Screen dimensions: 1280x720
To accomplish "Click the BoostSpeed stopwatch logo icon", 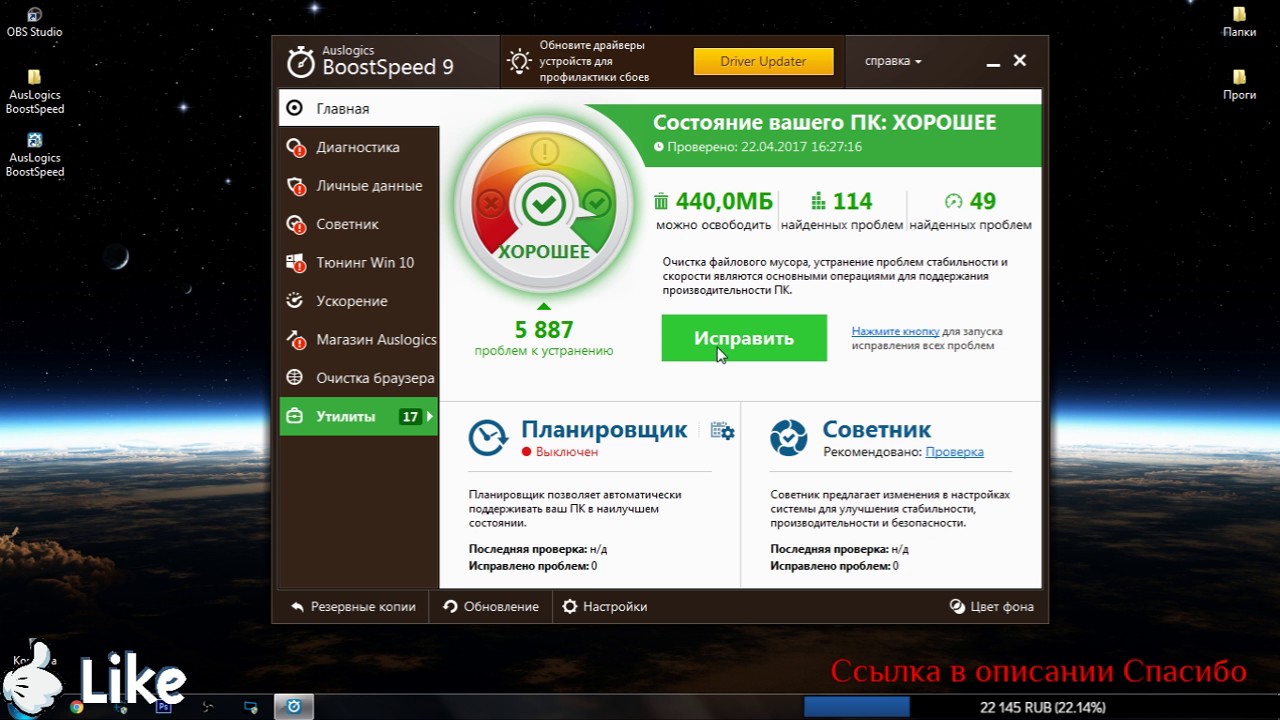I will (x=301, y=62).
